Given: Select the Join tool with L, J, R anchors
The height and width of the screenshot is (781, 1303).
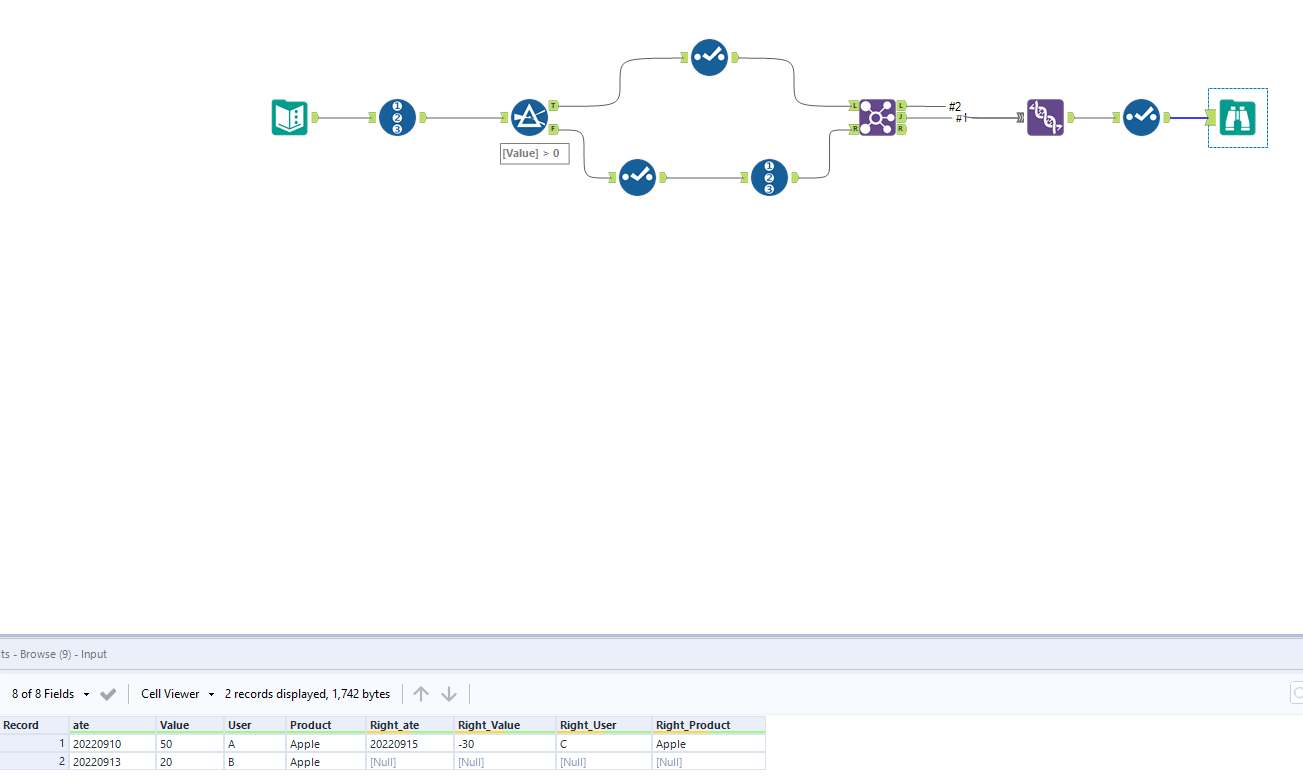Looking at the screenshot, I should click(877, 117).
